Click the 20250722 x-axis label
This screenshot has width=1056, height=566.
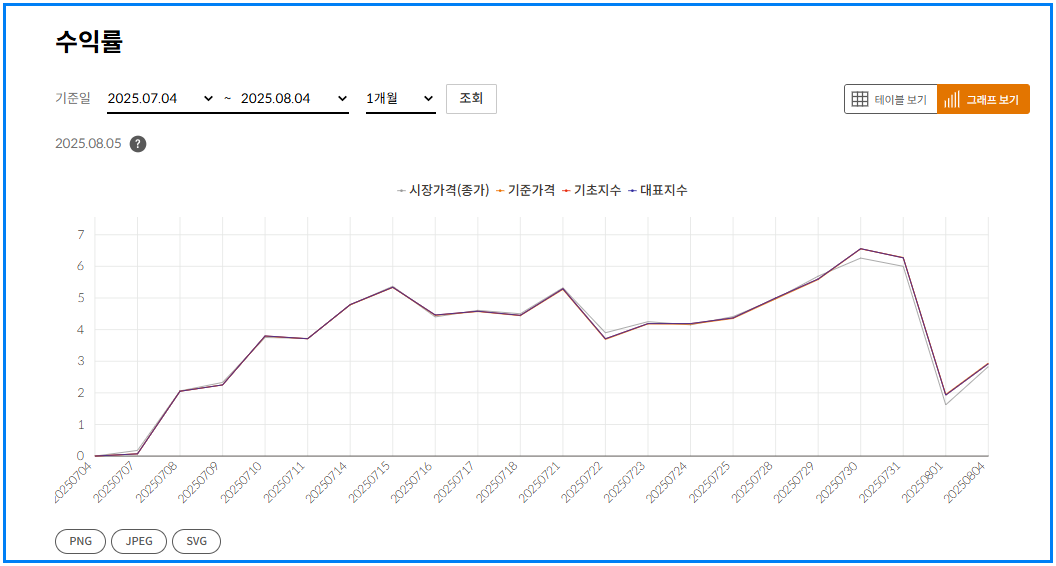coord(583,482)
